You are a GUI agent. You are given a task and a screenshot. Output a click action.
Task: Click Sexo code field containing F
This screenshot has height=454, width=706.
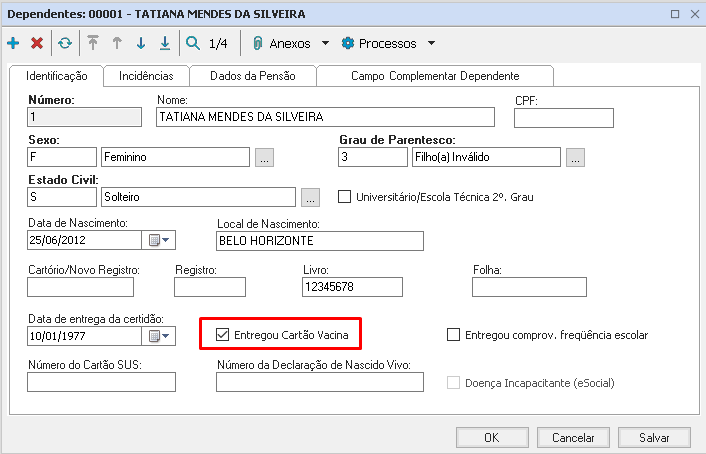62,157
